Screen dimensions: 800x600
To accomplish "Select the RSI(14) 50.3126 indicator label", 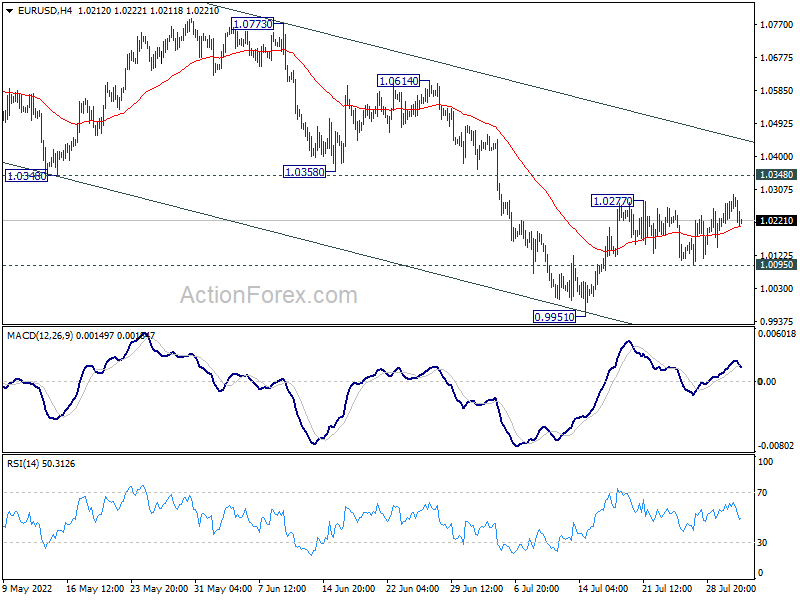I will pos(41,464).
